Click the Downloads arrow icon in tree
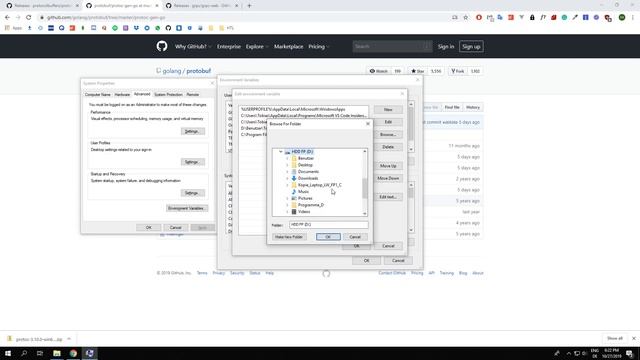Image resolution: width=640 pixels, height=360 pixels. click(x=294, y=178)
